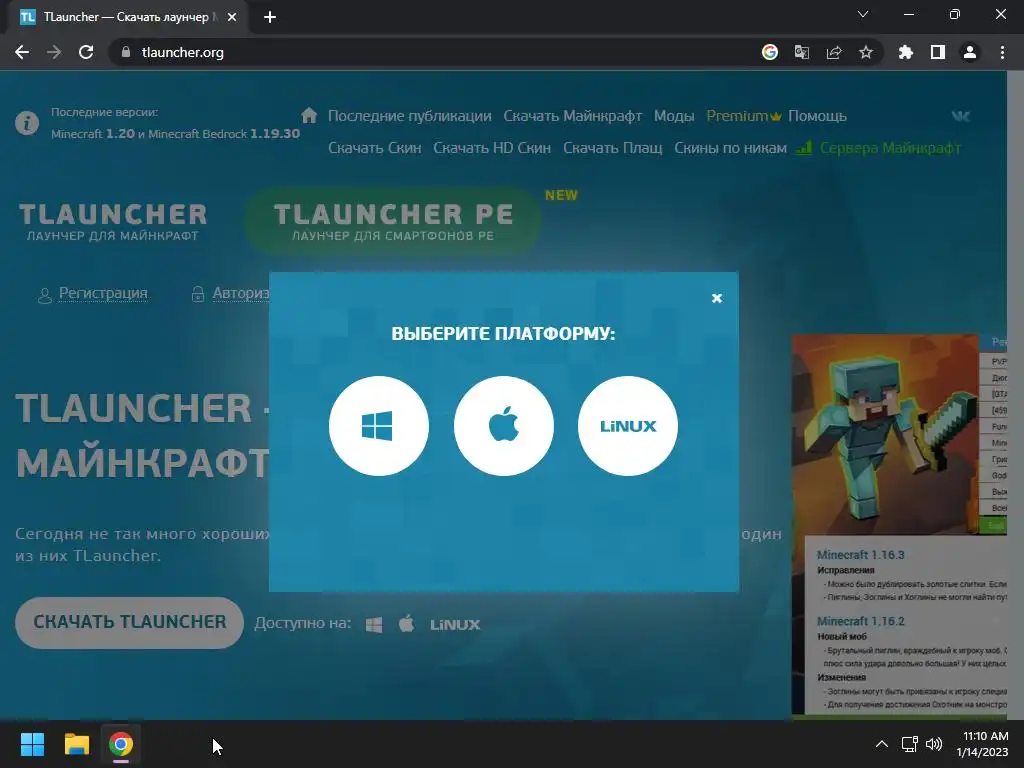
Task: Click the launcher screenshot thumbnail
Action: (899, 525)
